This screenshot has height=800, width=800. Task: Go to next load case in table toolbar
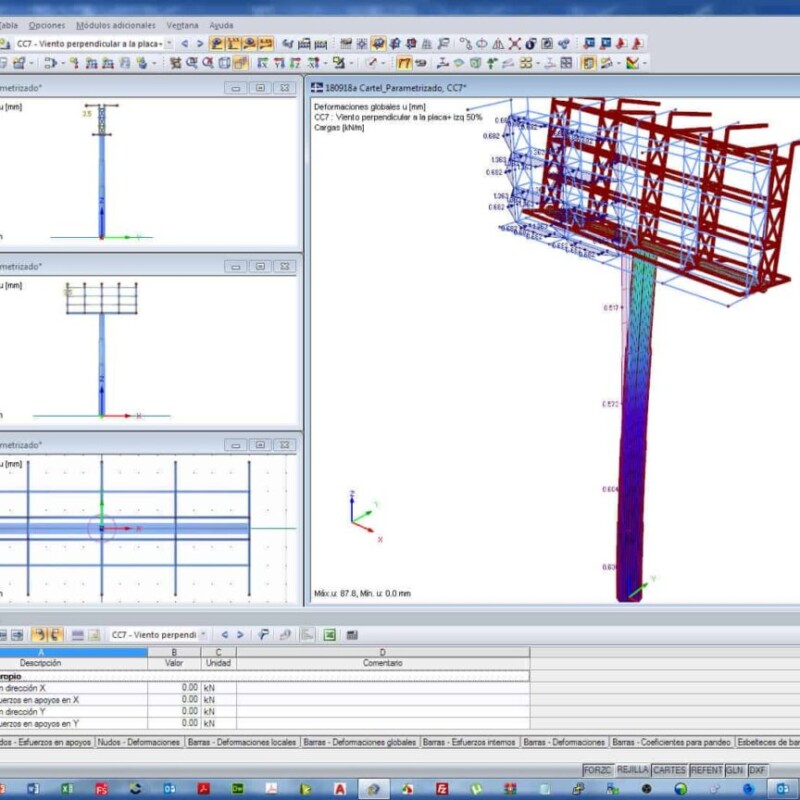[240, 635]
